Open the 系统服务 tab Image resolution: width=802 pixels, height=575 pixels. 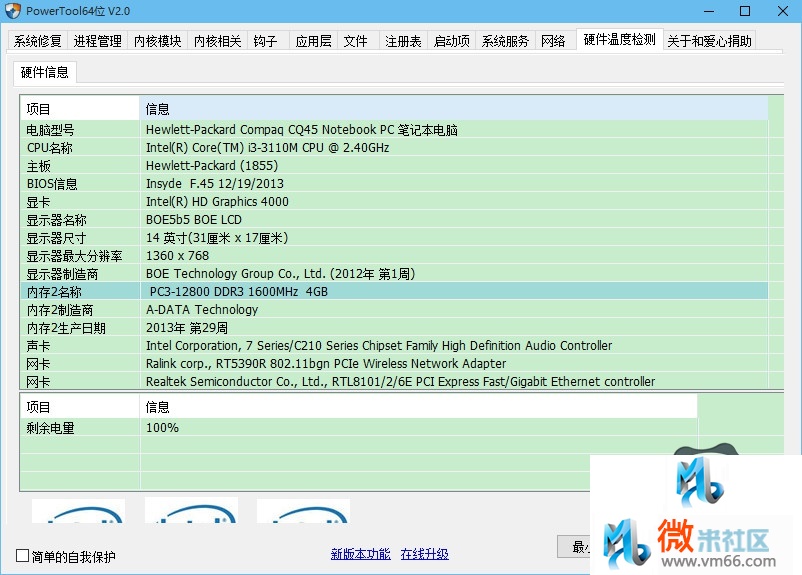coord(505,41)
